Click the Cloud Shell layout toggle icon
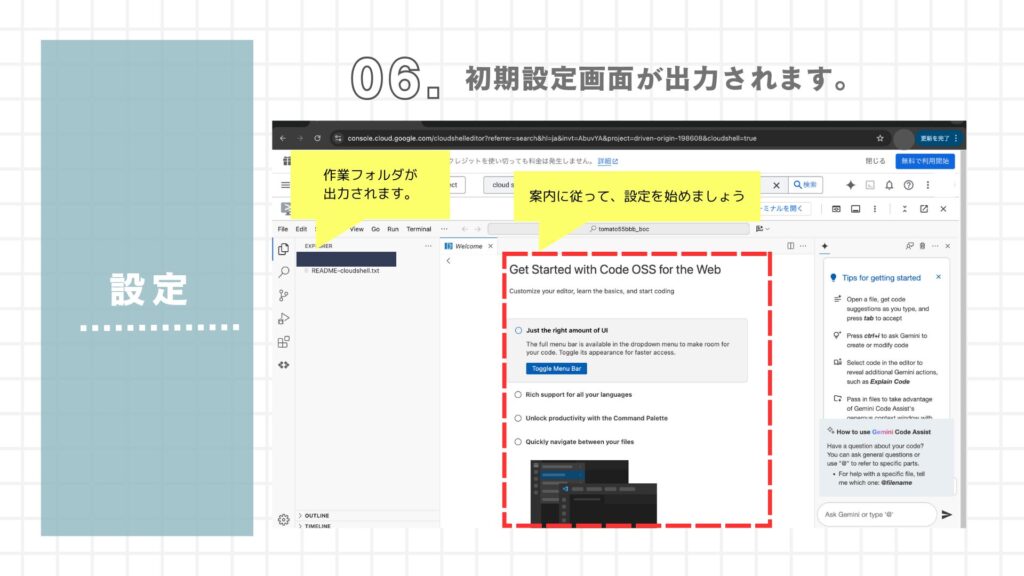 tap(856, 209)
